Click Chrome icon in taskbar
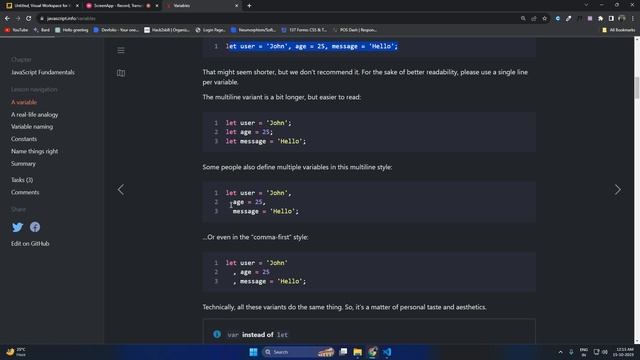The image size is (640, 360). point(372,352)
